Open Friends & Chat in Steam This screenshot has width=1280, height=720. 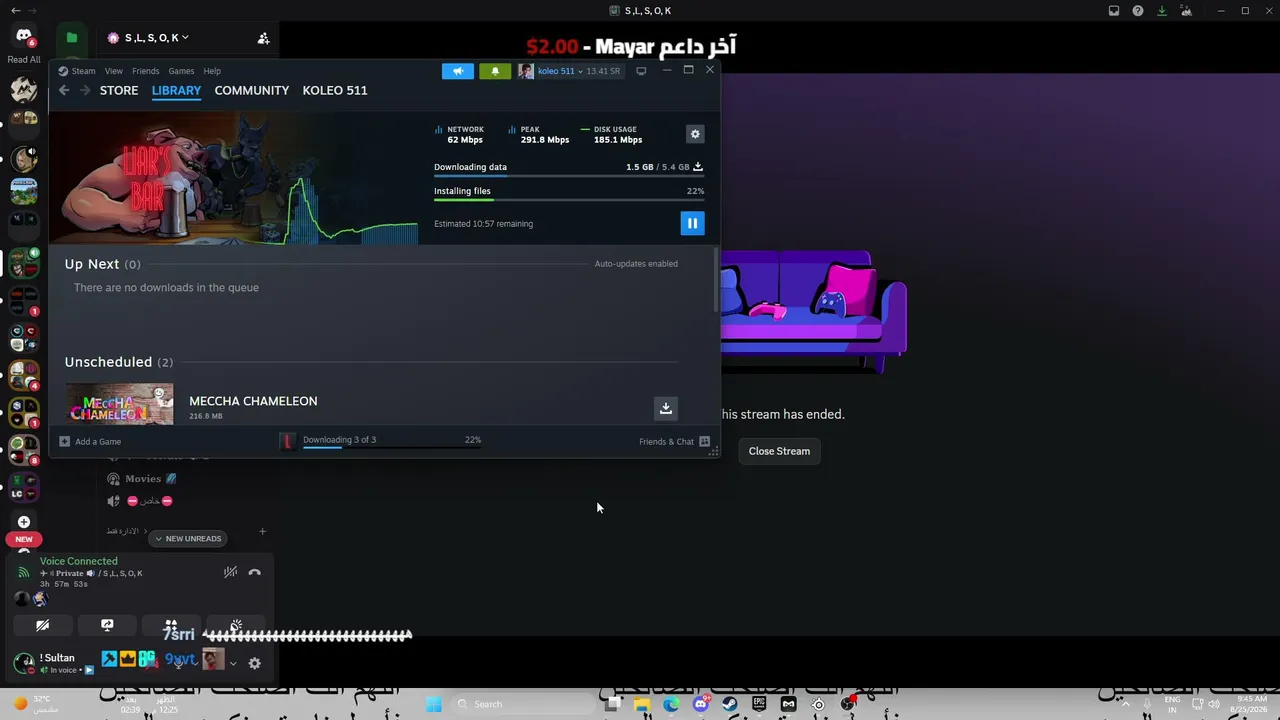click(674, 441)
